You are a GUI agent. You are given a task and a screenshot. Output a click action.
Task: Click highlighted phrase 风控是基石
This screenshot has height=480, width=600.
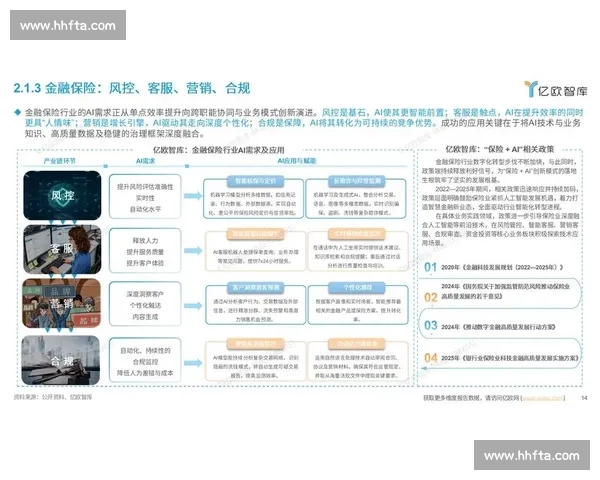coord(345,113)
